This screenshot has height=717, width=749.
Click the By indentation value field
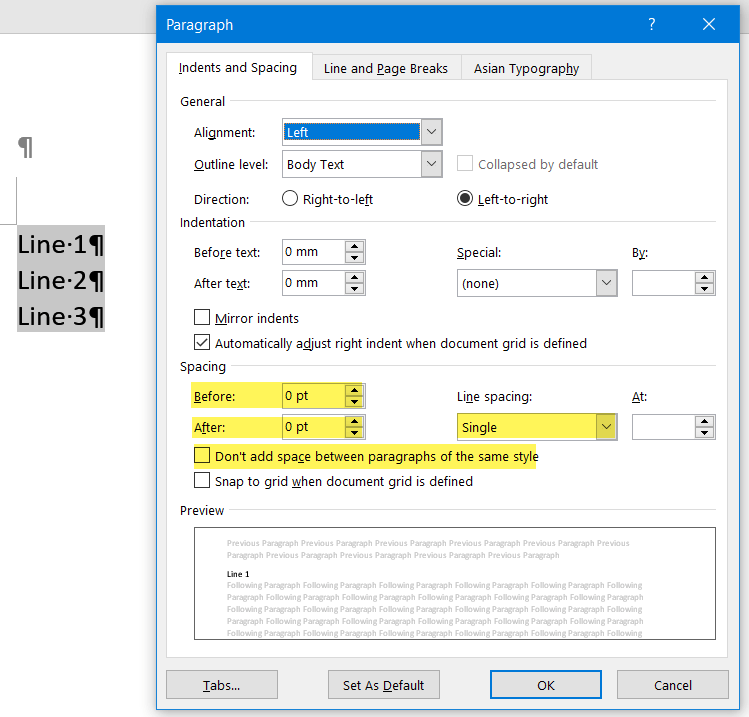(x=663, y=283)
